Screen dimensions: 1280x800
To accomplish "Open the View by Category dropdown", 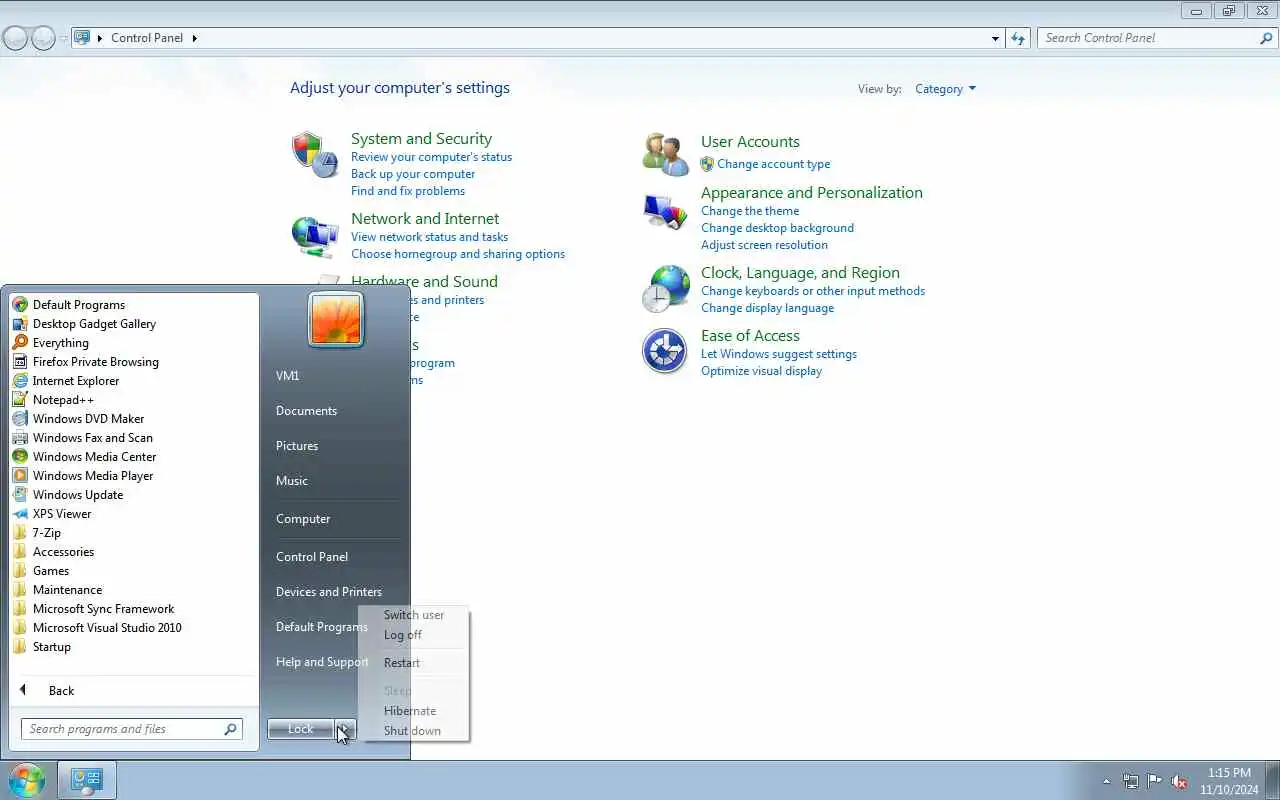I will [945, 89].
